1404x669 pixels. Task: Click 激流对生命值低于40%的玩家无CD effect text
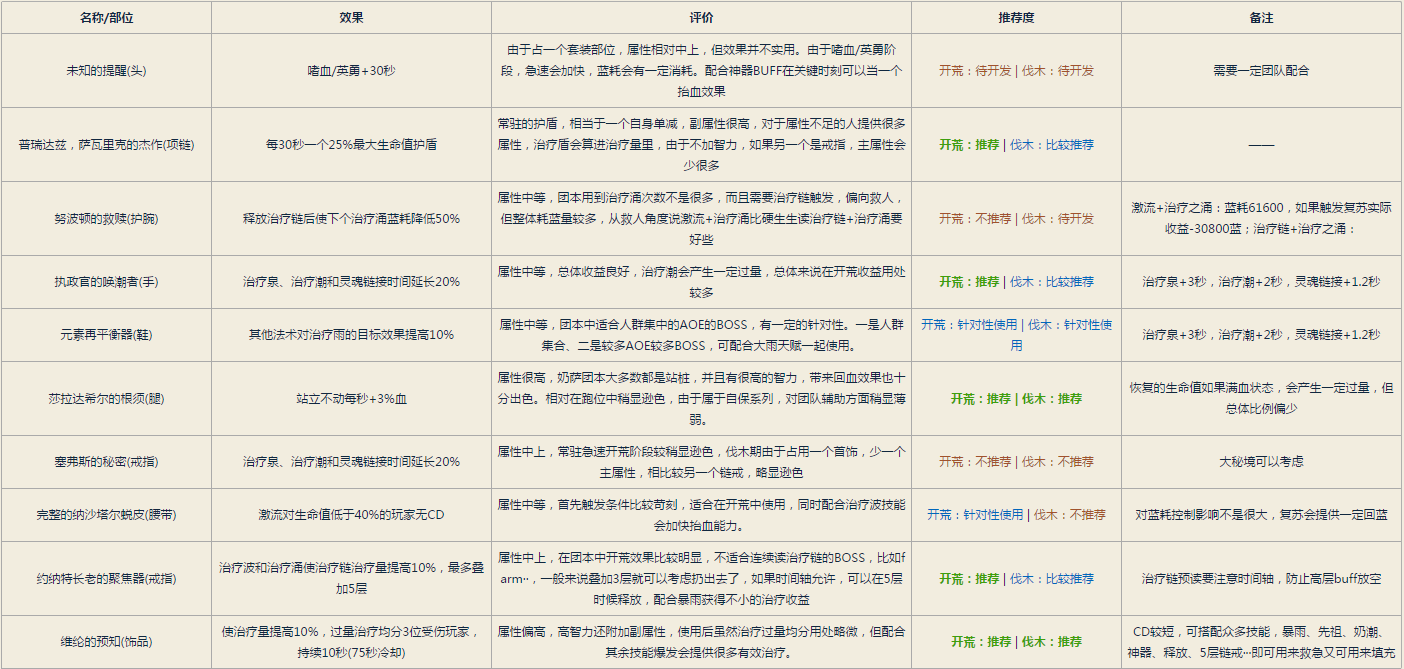(351, 515)
